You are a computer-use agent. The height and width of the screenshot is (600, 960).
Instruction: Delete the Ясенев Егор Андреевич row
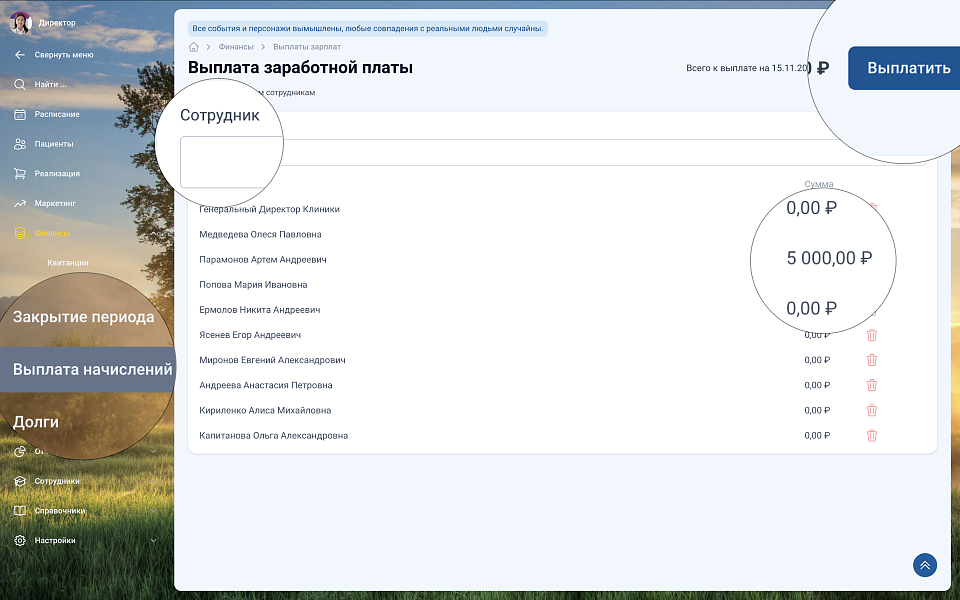pyautogui.click(x=871, y=335)
